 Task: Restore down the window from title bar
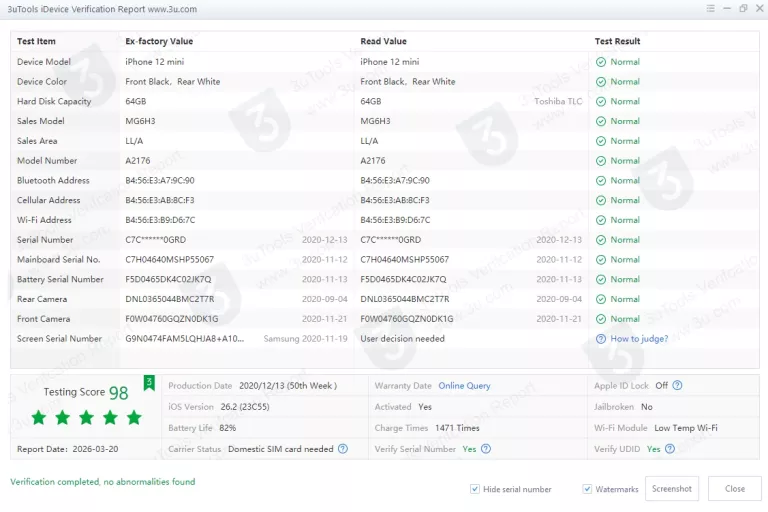(743, 9)
